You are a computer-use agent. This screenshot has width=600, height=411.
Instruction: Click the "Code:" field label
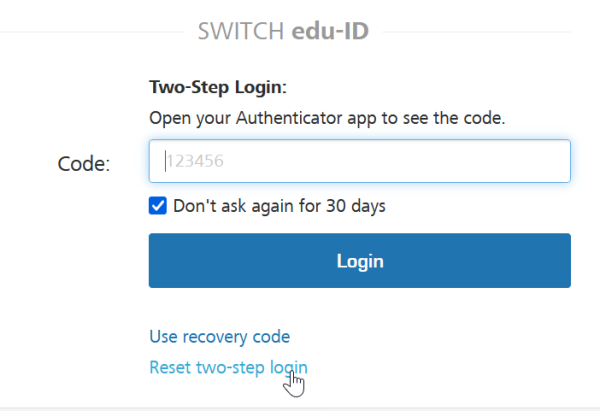[84, 164]
